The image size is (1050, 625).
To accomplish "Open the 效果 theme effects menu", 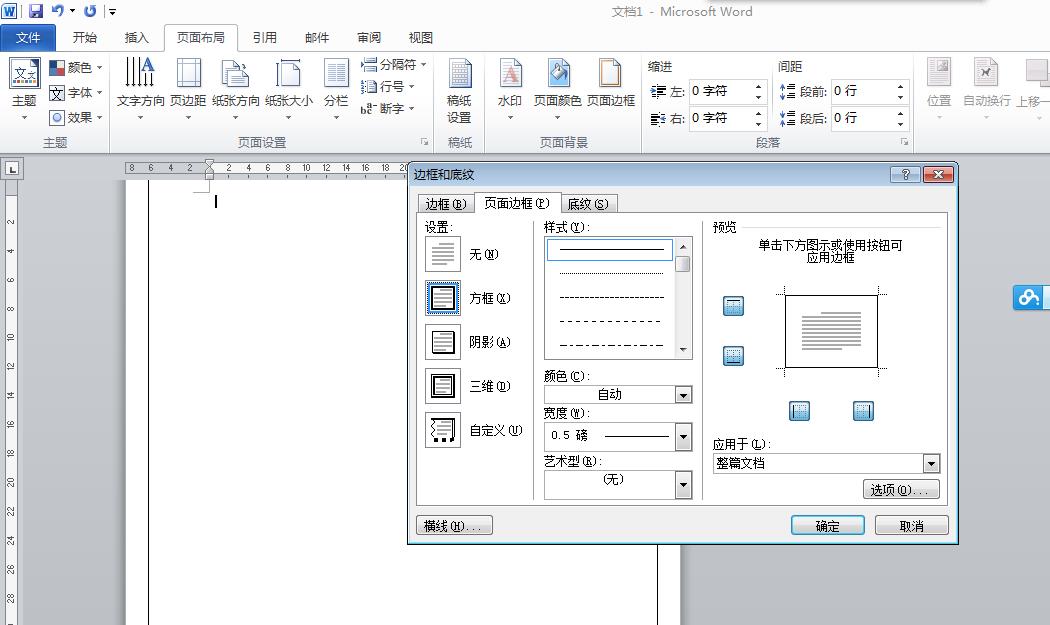I will pos(76,117).
